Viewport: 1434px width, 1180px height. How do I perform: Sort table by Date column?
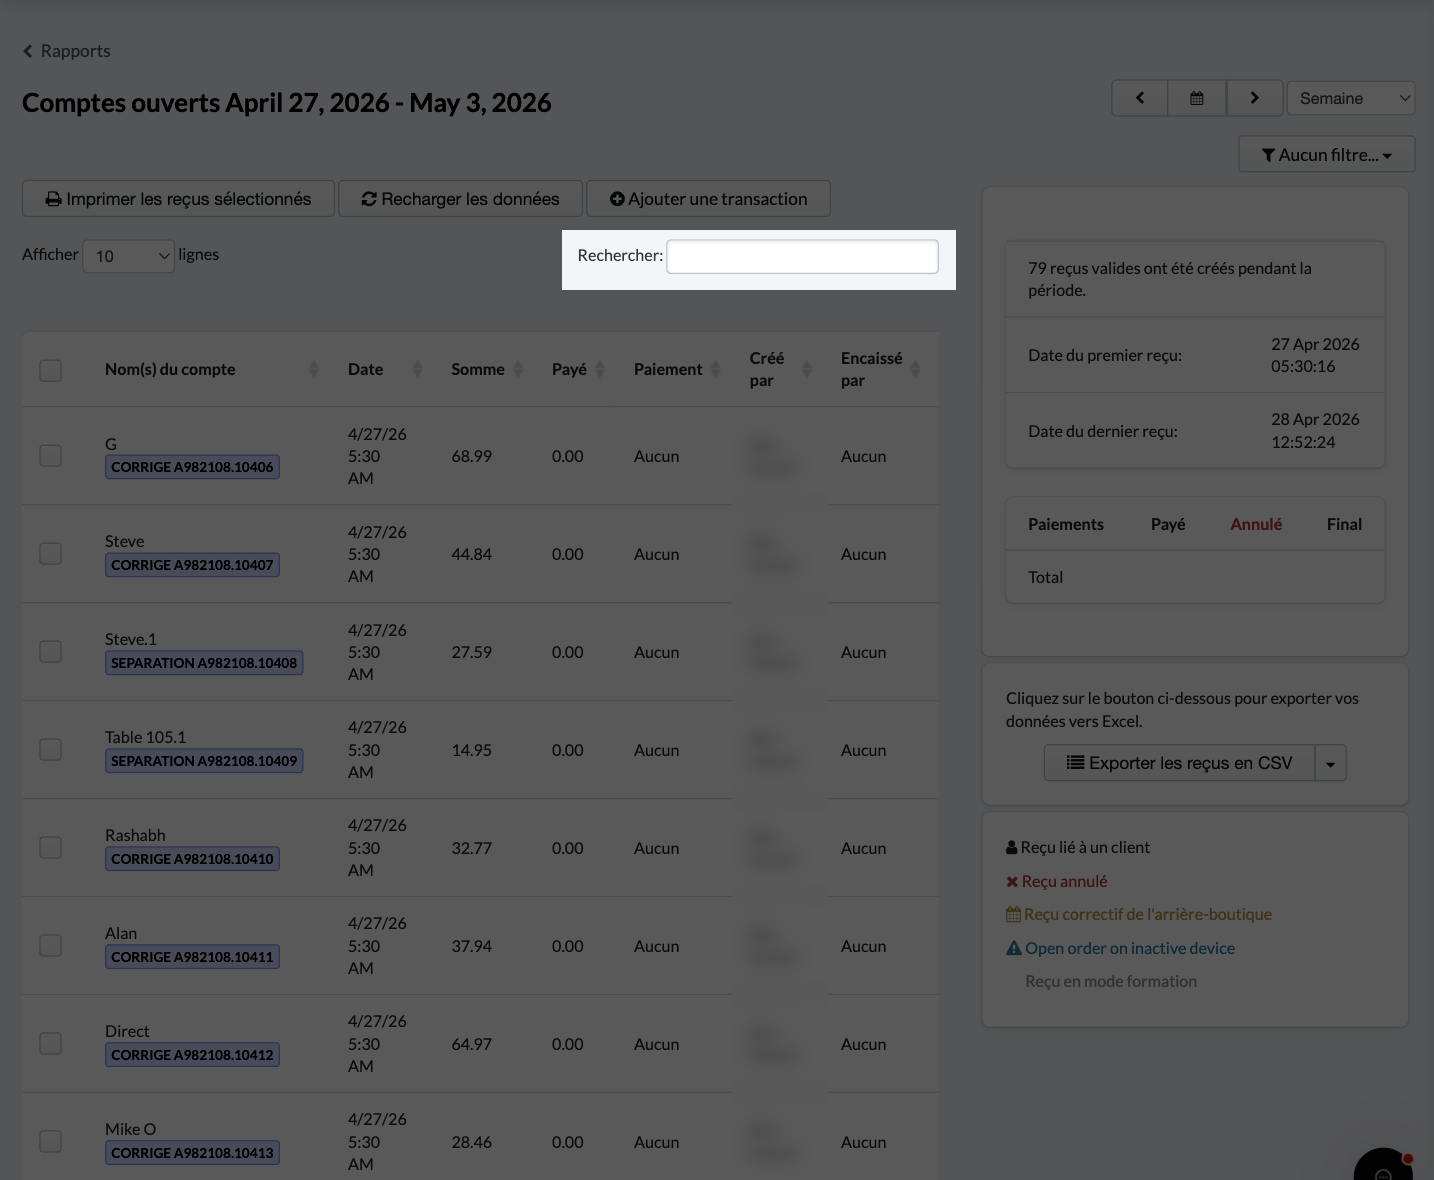click(x=385, y=369)
